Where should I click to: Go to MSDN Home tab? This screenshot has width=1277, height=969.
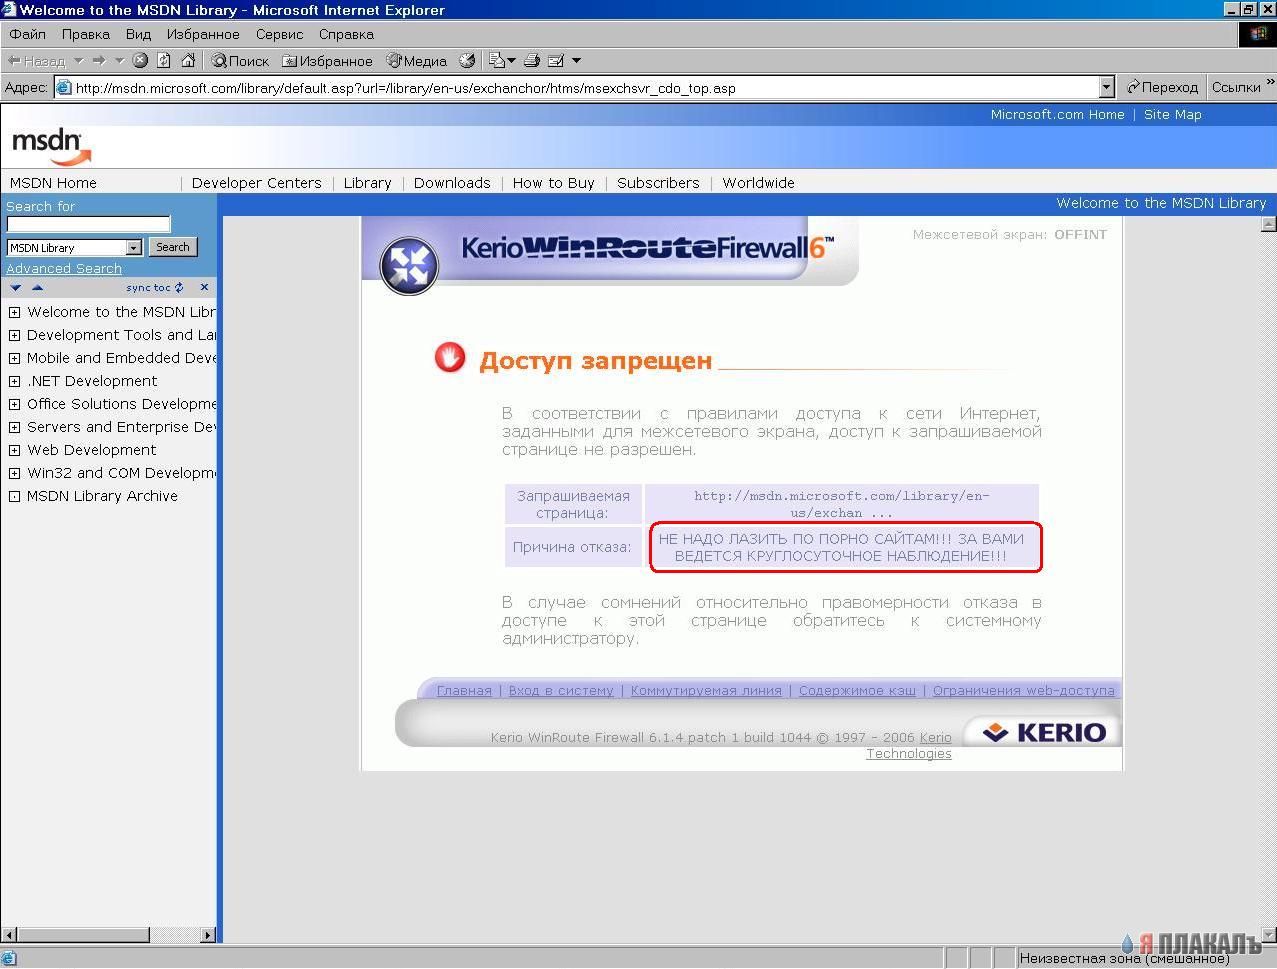53,183
